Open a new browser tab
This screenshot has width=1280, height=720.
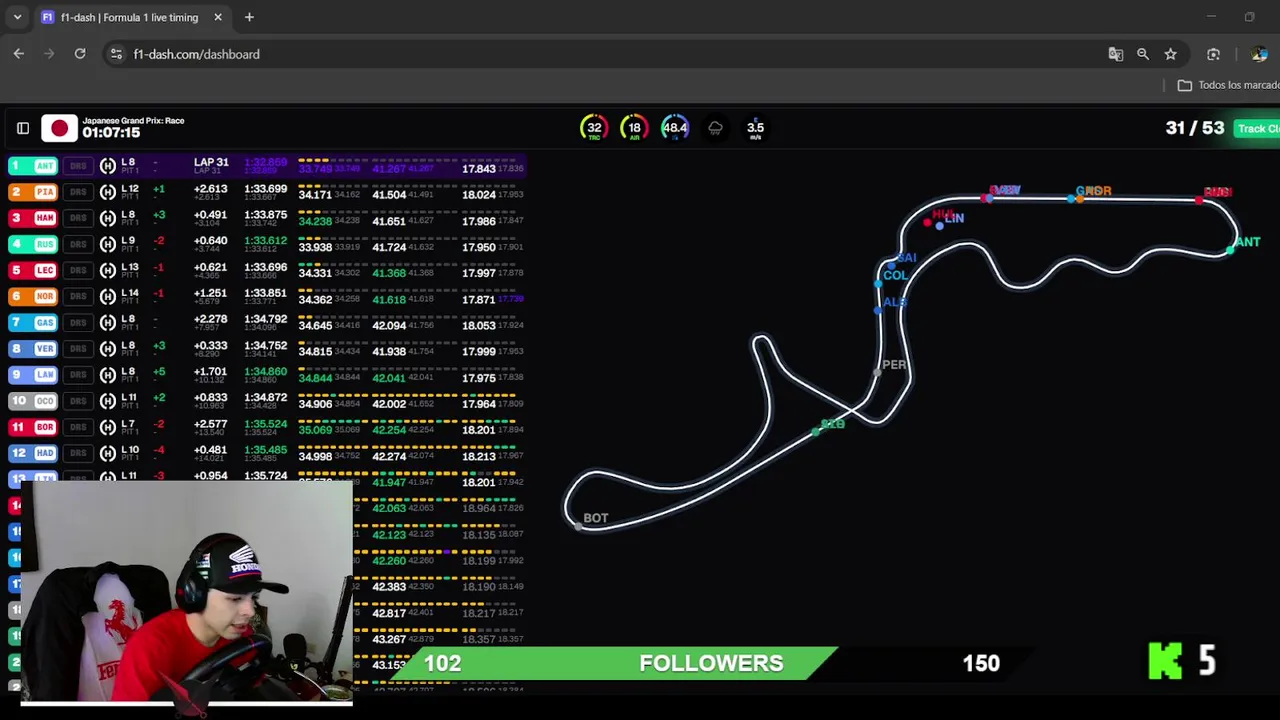[x=249, y=17]
